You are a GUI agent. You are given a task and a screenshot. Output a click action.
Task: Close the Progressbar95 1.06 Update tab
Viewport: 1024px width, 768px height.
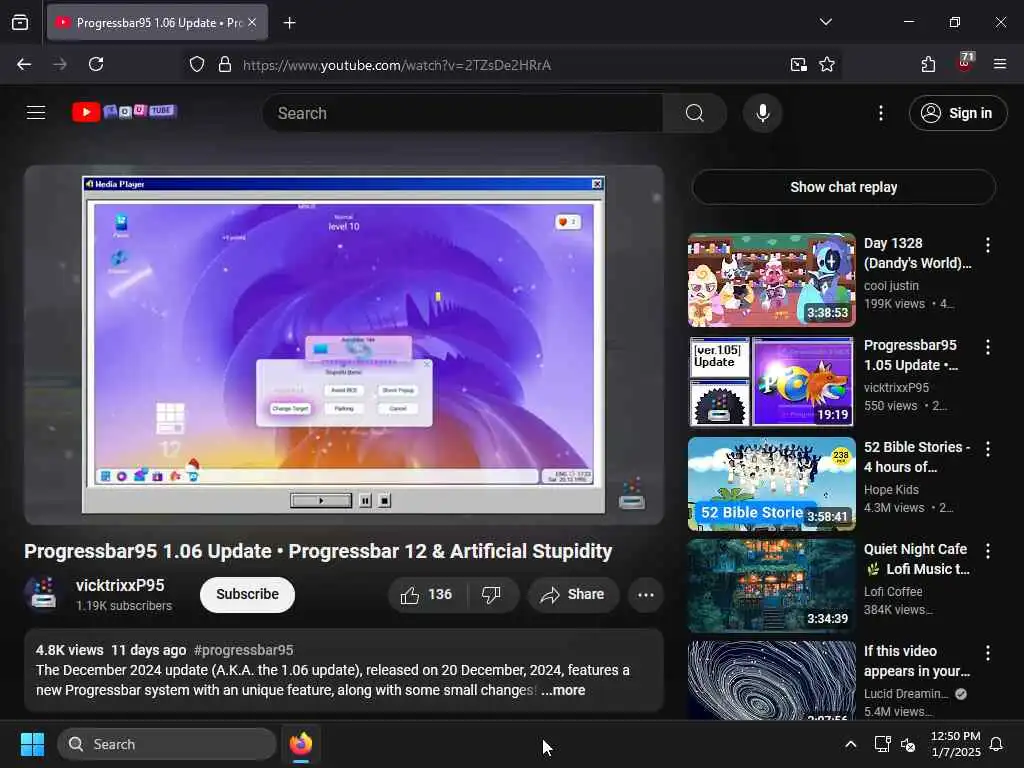[252, 22]
